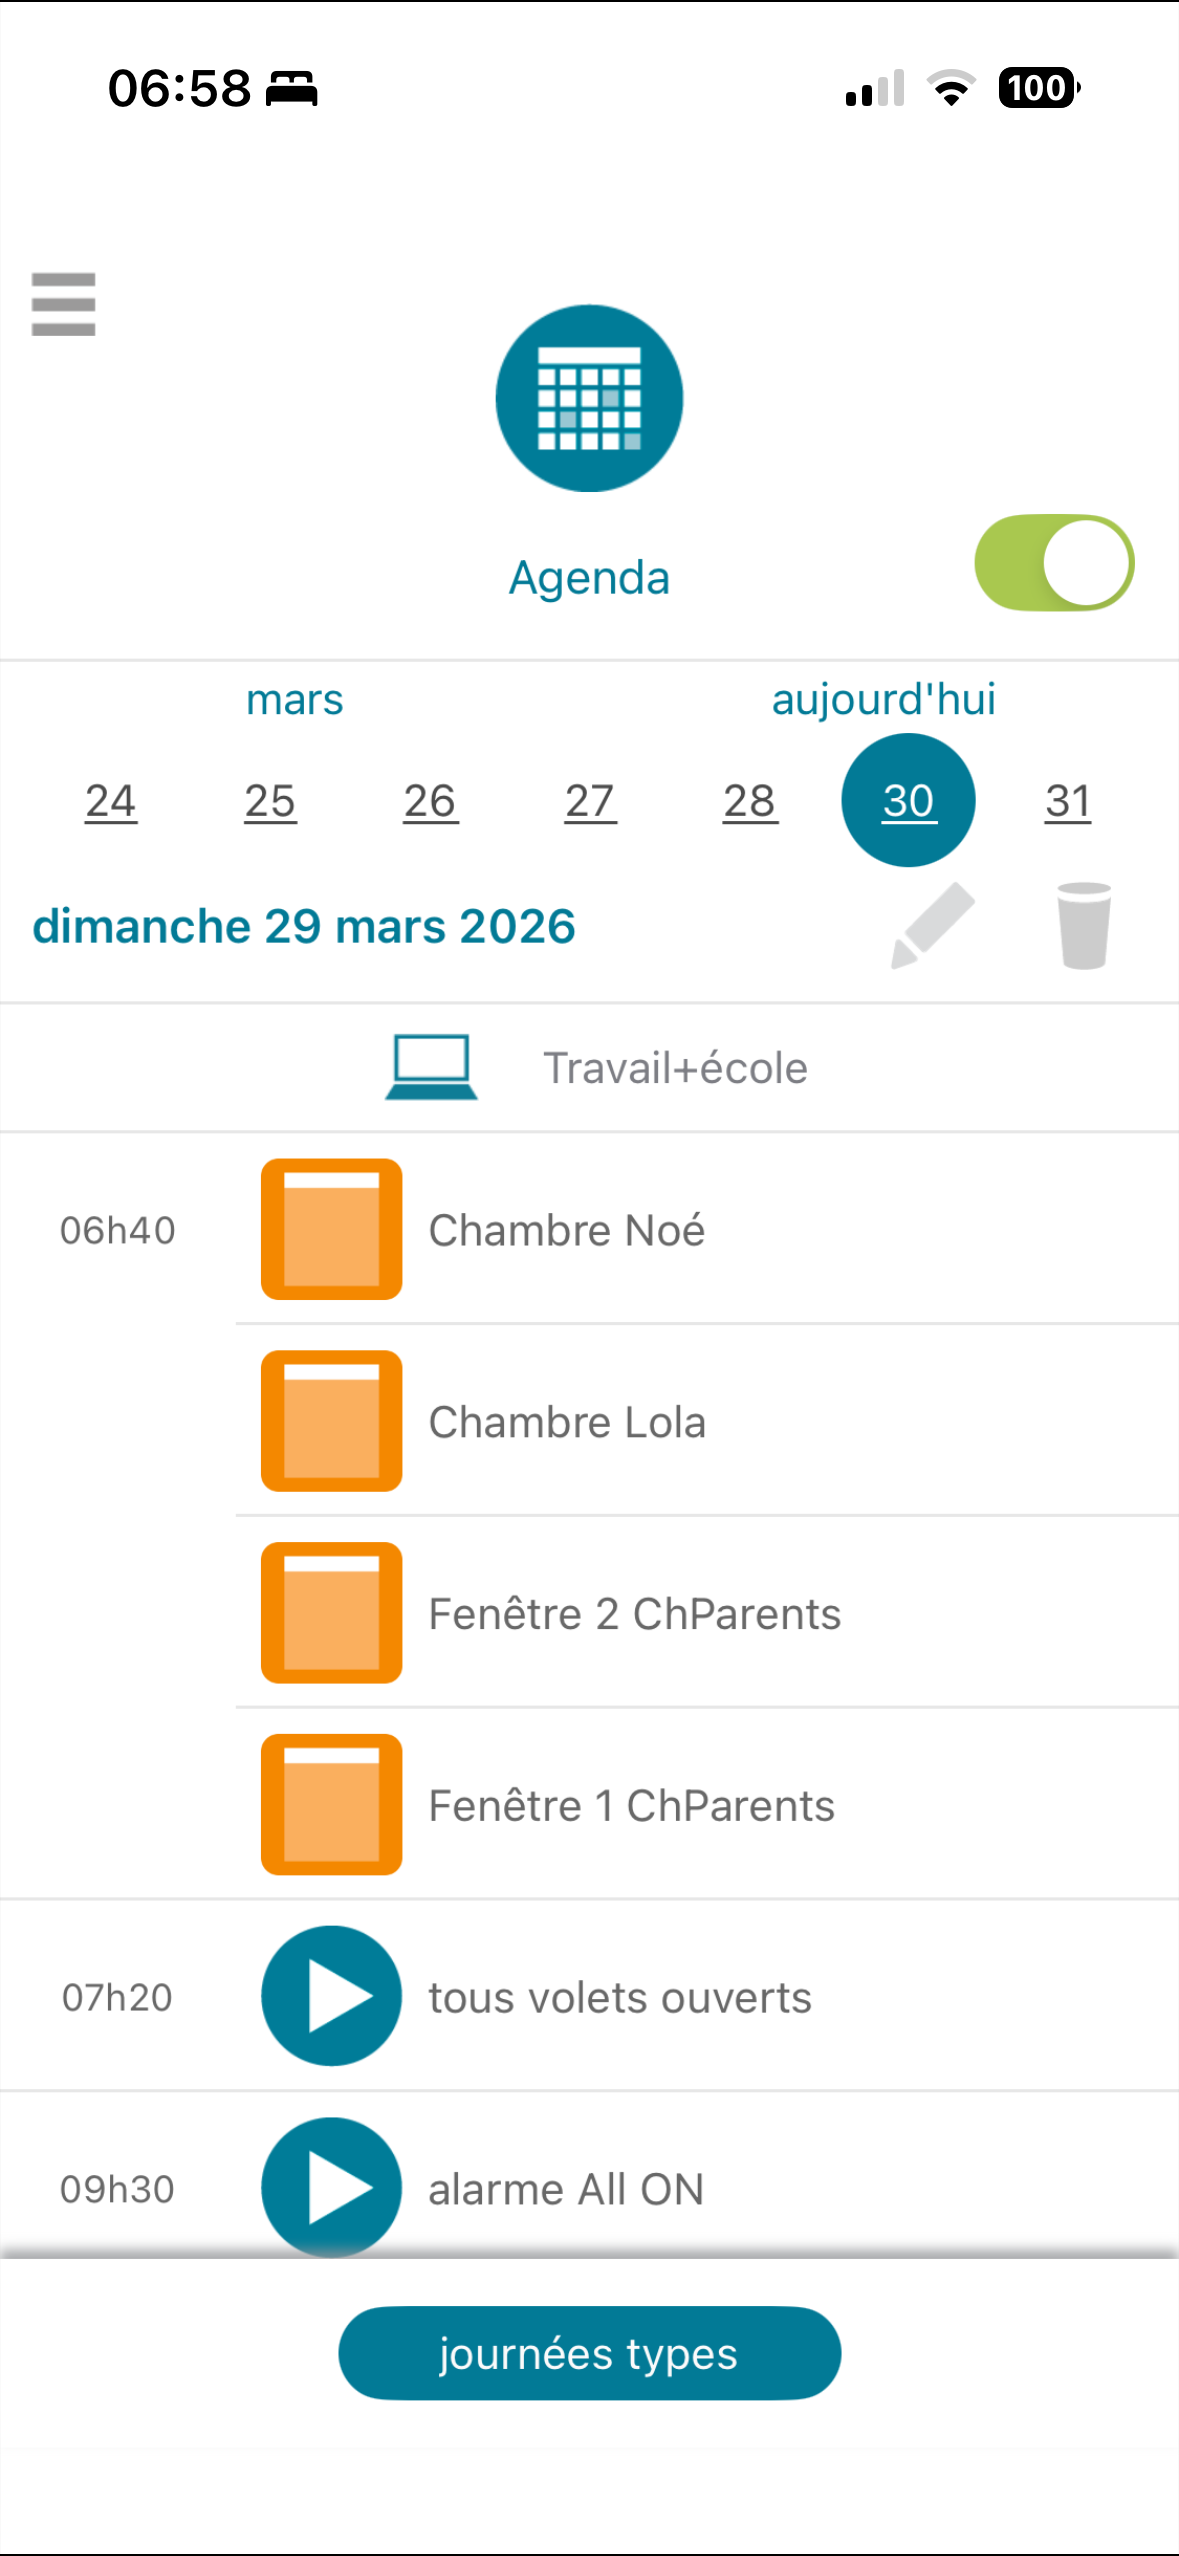The height and width of the screenshot is (2556, 1179).
Task: Edit the day with pencil icon
Action: pyautogui.click(x=933, y=925)
